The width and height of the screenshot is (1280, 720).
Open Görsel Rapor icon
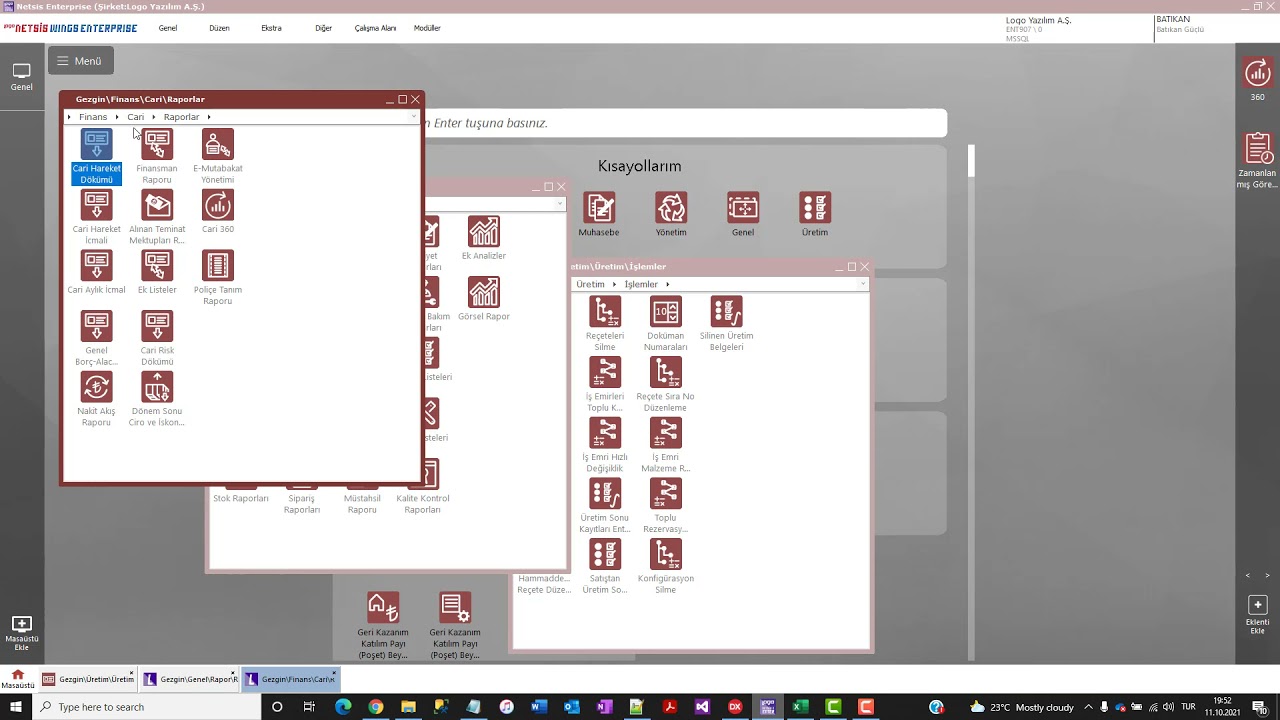[484, 292]
